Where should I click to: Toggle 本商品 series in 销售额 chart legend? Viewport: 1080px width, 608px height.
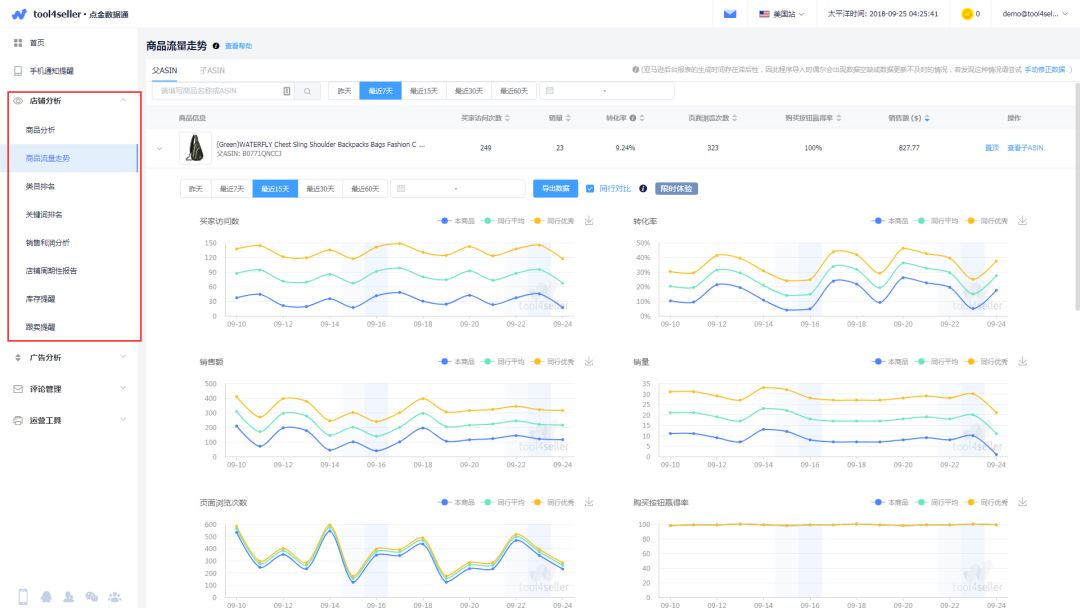(x=457, y=361)
